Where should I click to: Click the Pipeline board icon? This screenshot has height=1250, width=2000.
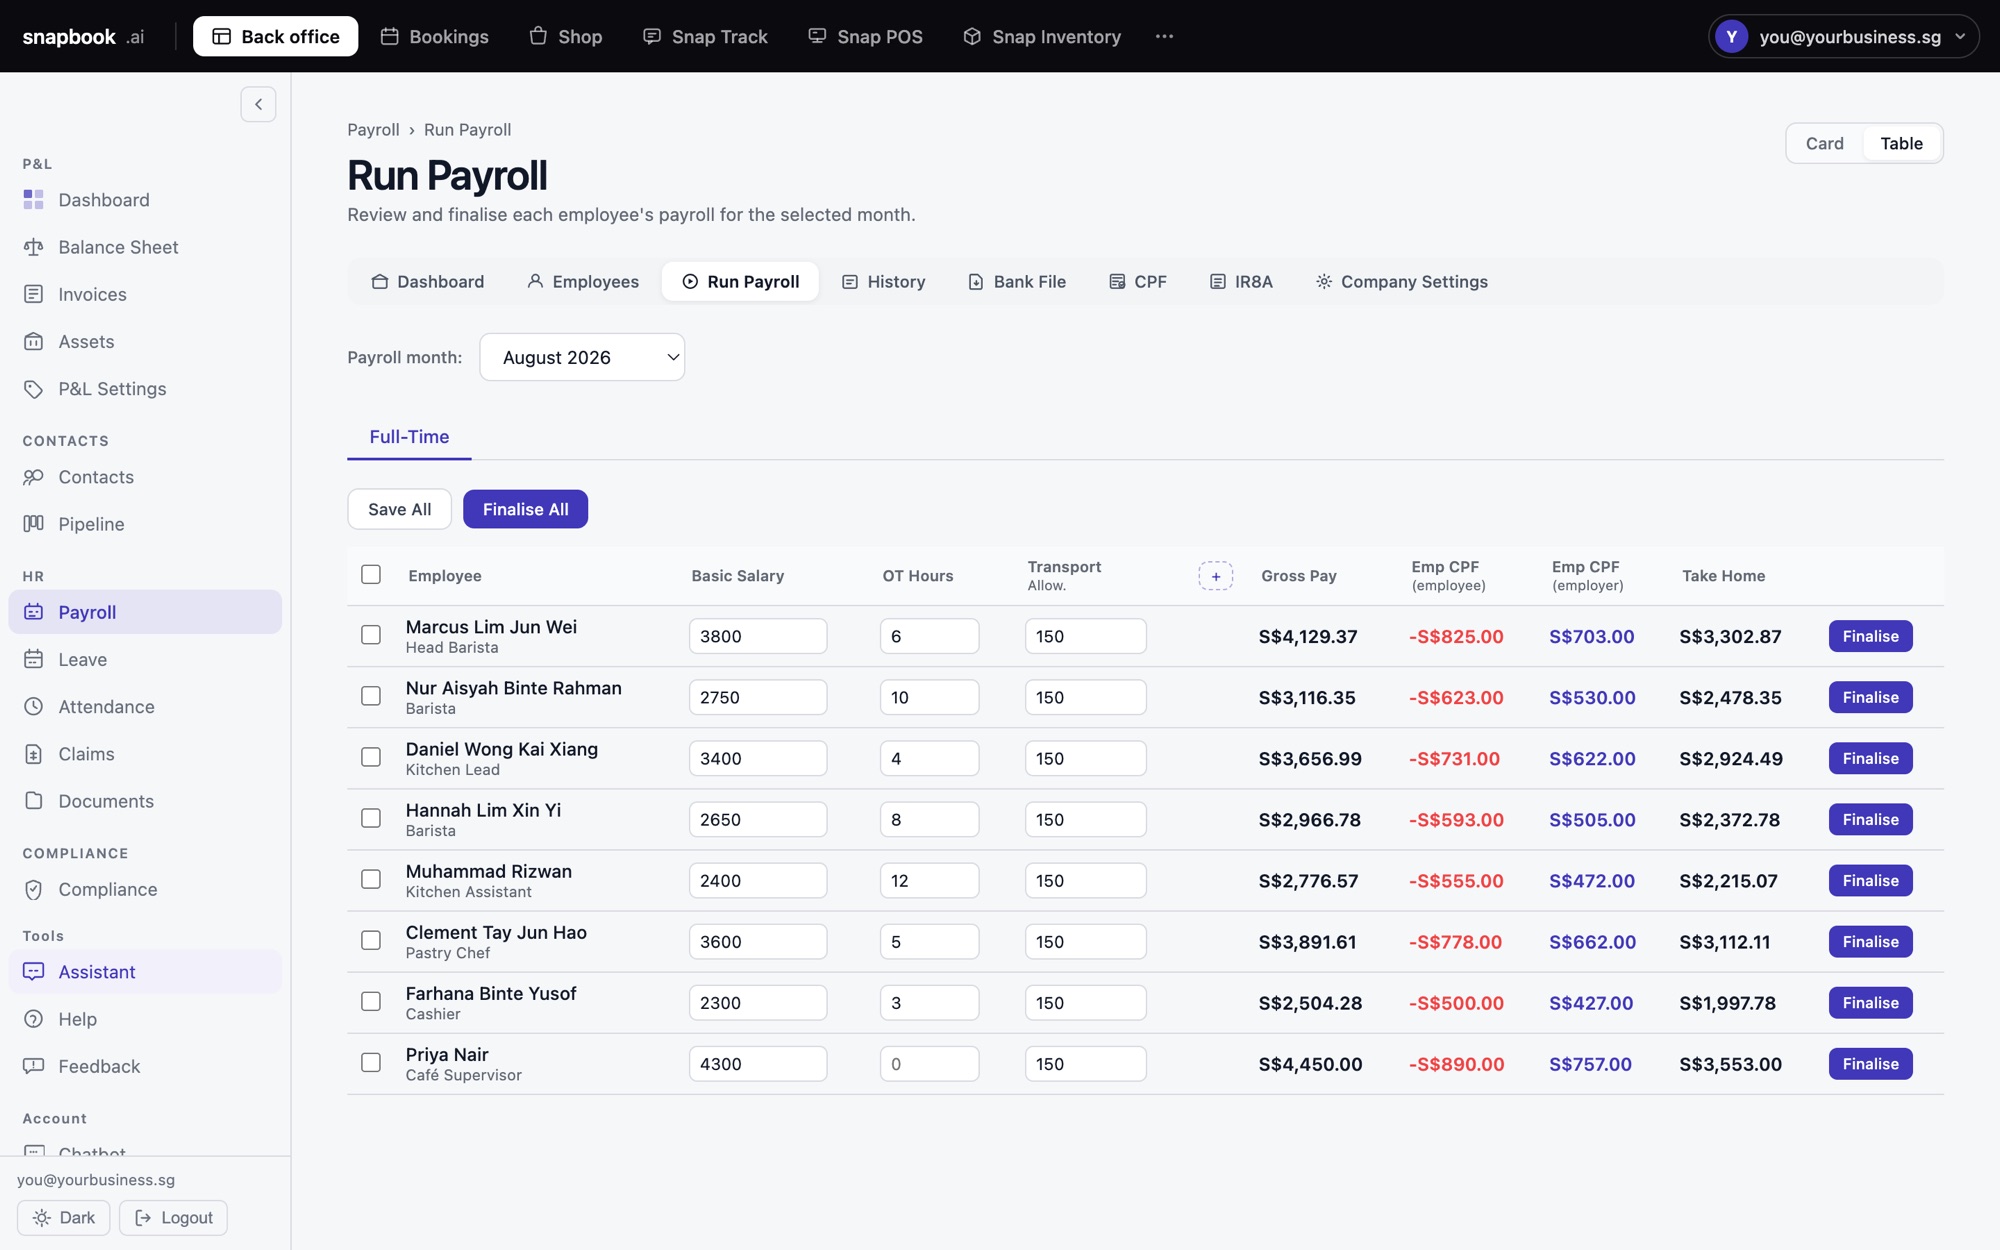(x=34, y=524)
